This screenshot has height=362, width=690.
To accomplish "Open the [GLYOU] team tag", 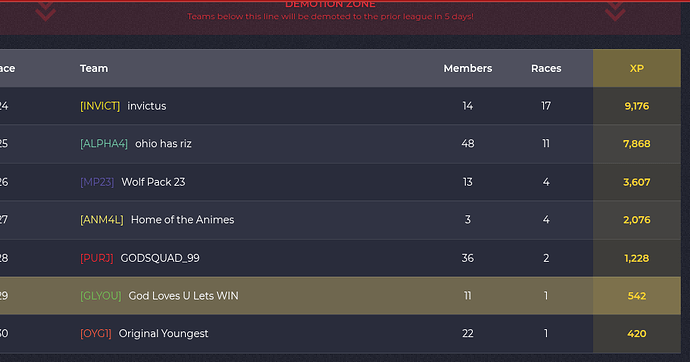I will point(100,296).
